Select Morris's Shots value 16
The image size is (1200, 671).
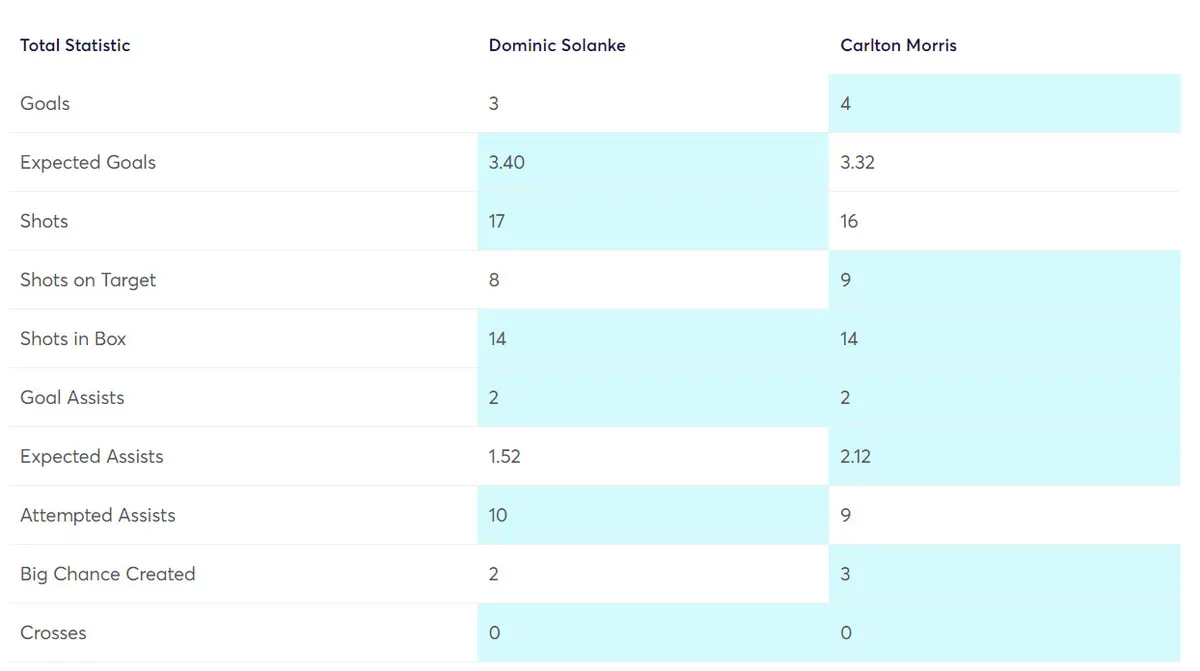click(849, 221)
